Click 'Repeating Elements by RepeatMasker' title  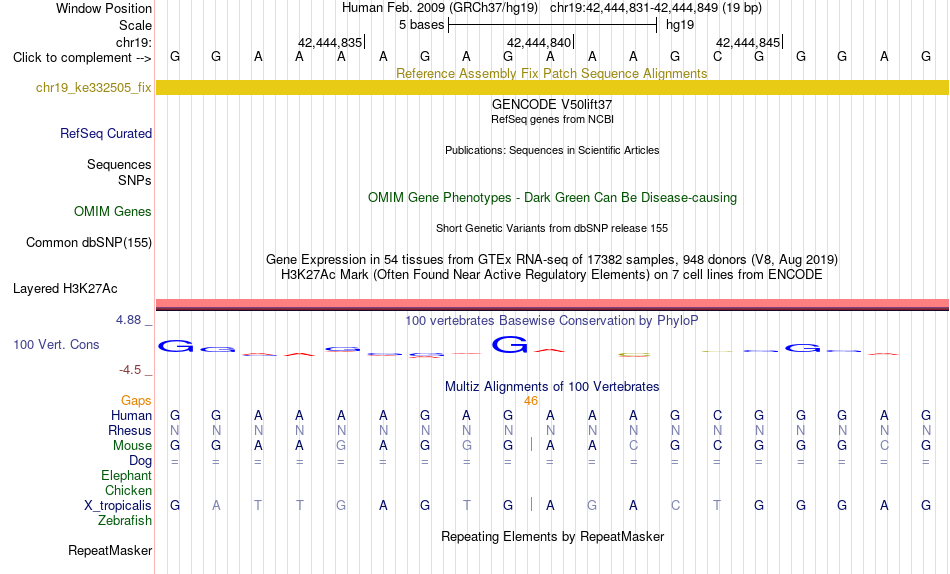point(552,537)
